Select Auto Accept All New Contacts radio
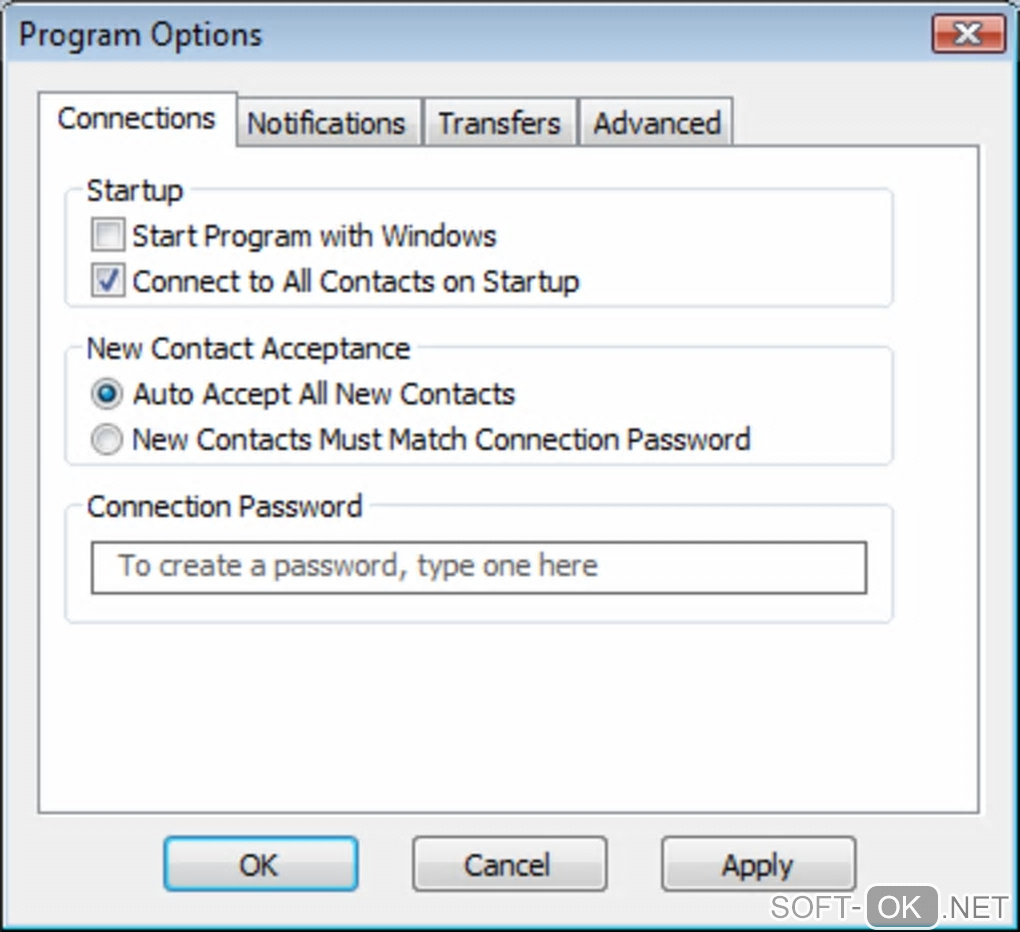The width and height of the screenshot is (1020, 932). coord(107,394)
